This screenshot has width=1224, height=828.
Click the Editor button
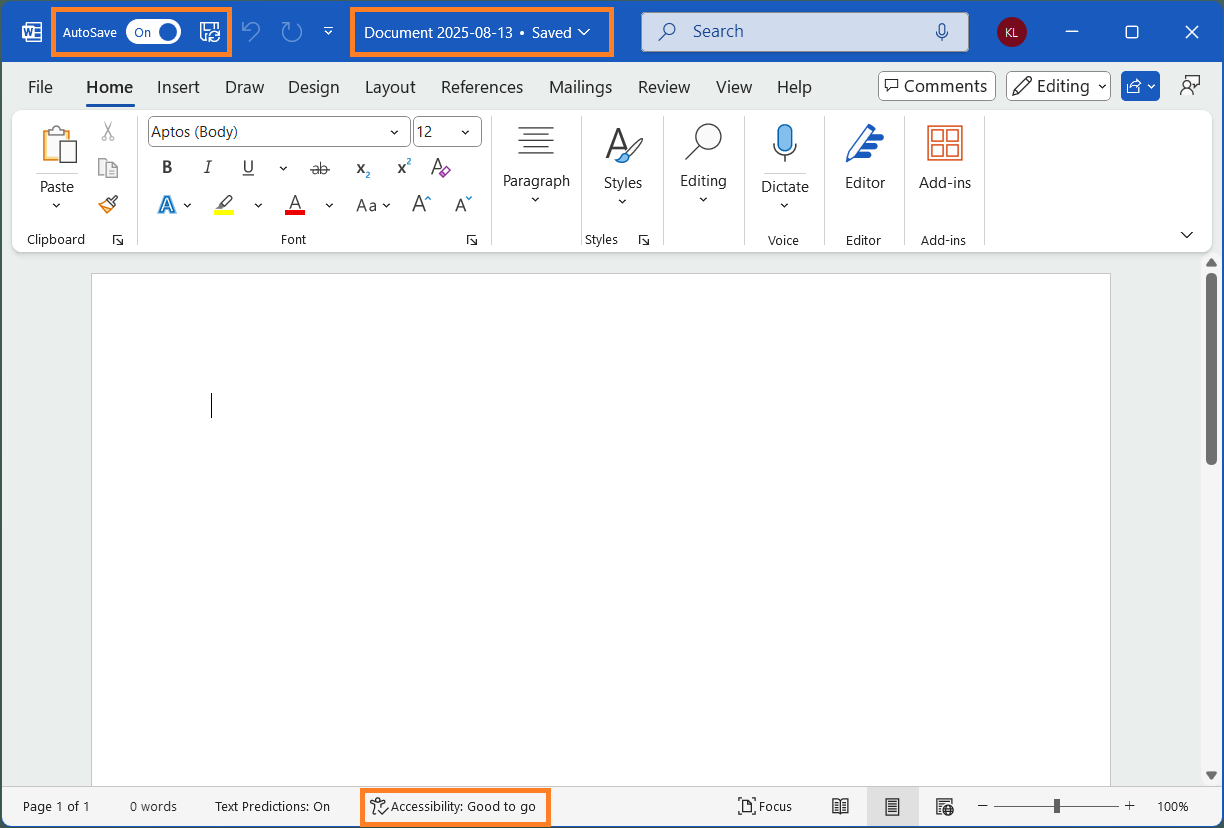click(864, 160)
